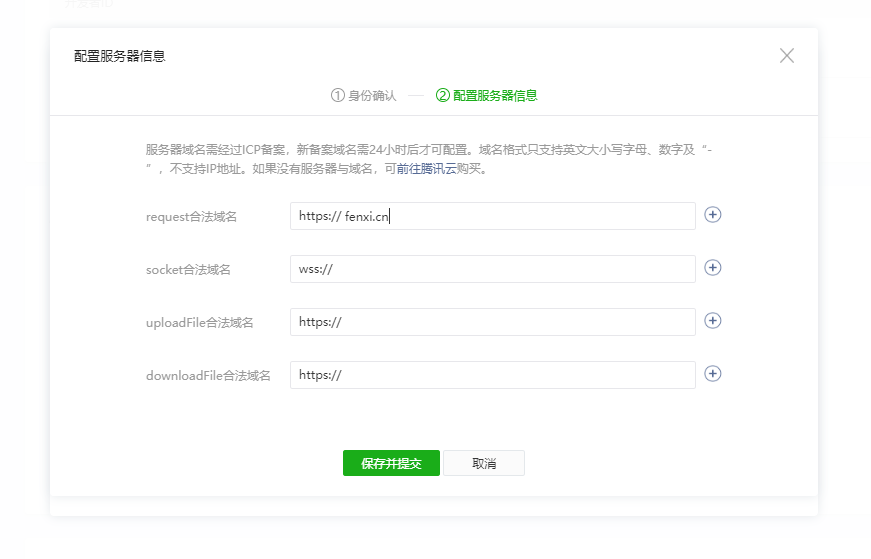Screen dimensions: 871x559
Task: Click the socket合法域名 wss:// input field
Action: (x=492, y=269)
